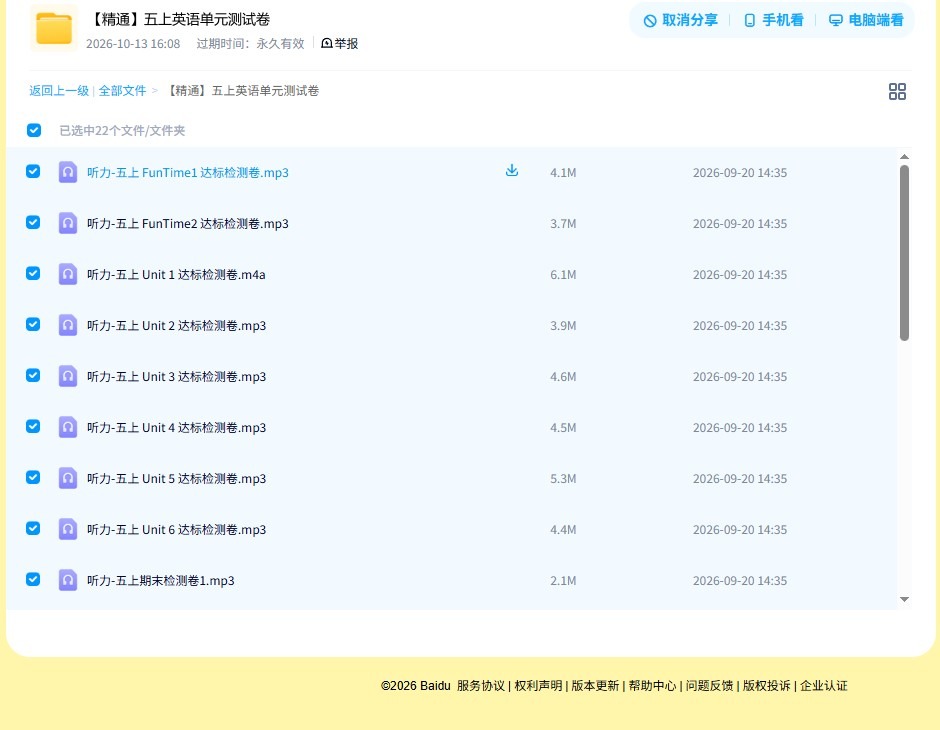Open 服务协议 footer link
The width and height of the screenshot is (940, 730).
click(481, 686)
